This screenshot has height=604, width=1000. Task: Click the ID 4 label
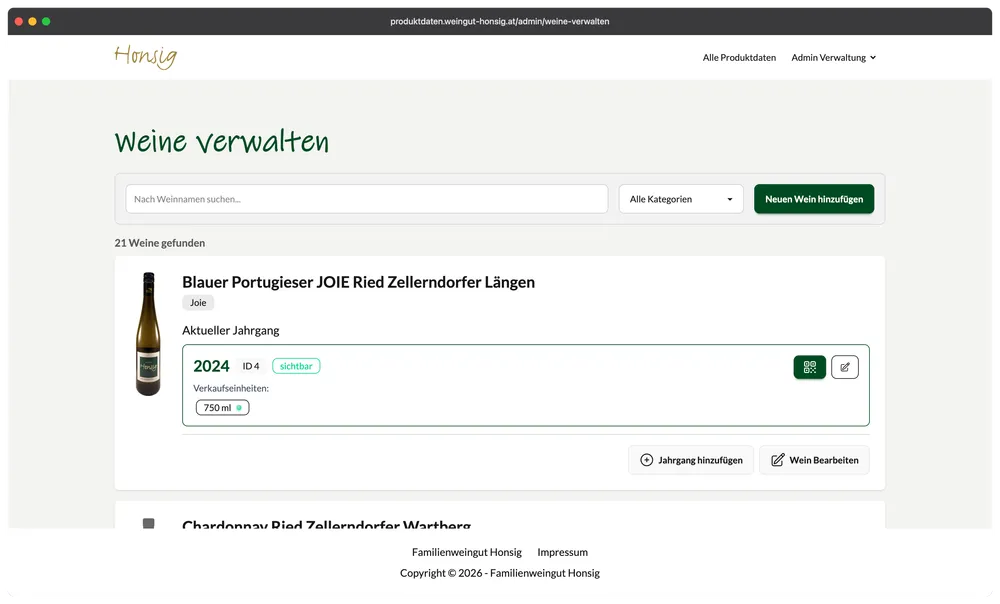(251, 366)
